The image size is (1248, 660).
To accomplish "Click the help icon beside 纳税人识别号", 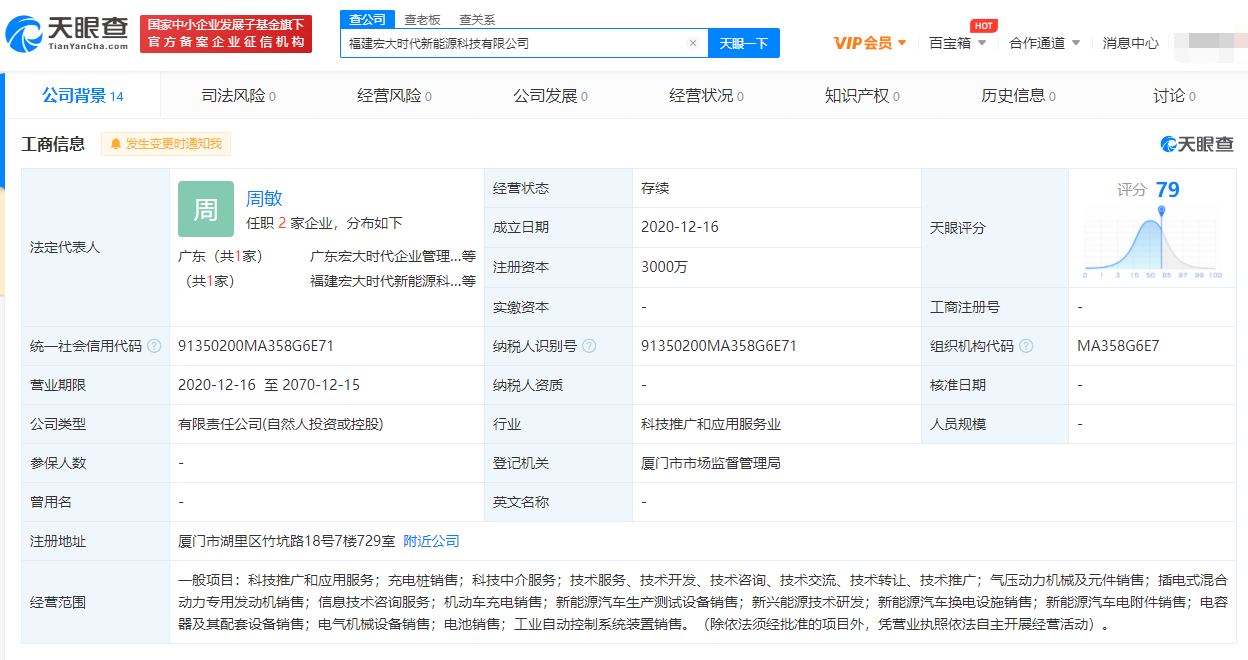I will click(589, 346).
